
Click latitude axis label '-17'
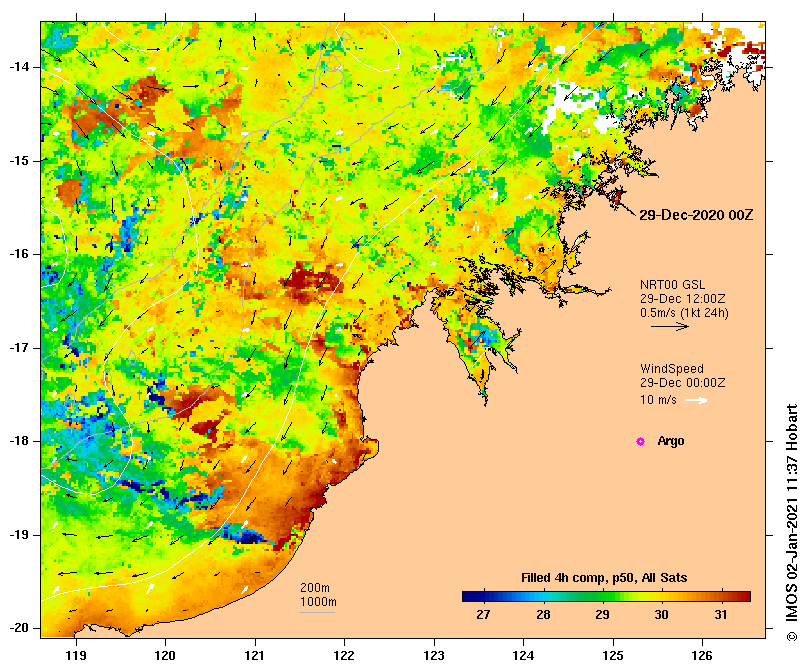click(20, 348)
